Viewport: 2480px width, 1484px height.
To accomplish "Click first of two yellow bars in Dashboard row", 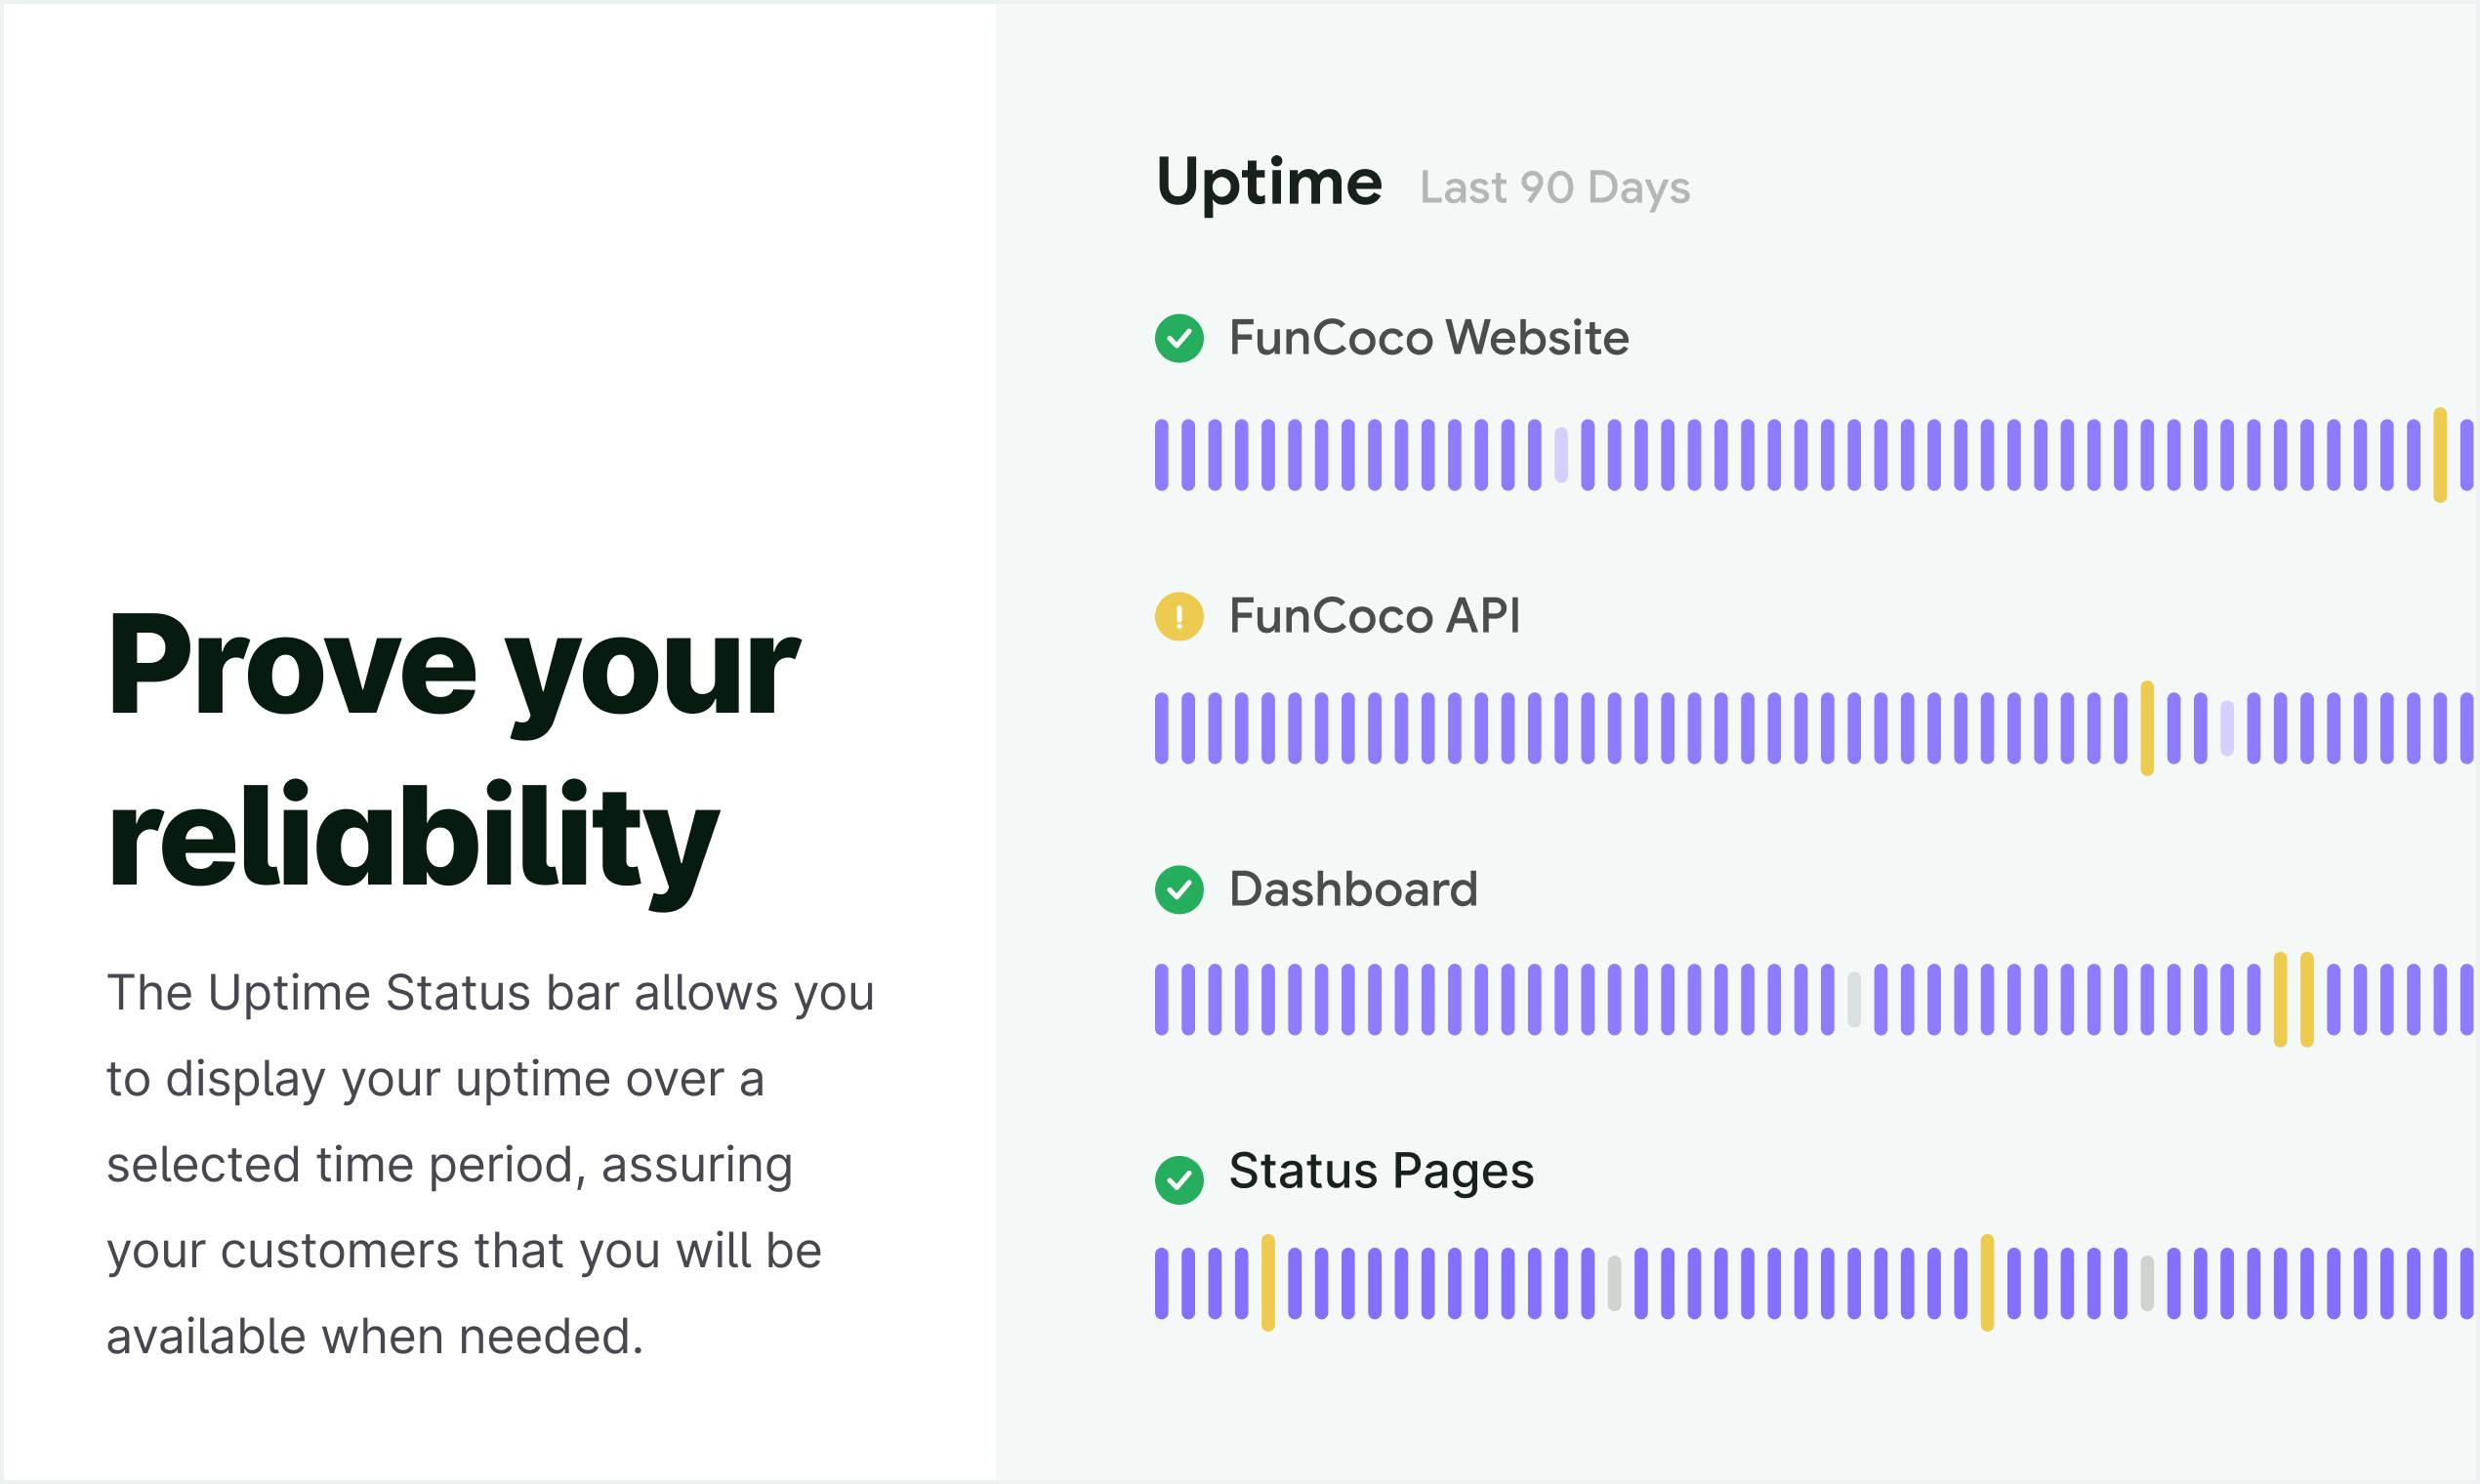I will coord(2280,999).
